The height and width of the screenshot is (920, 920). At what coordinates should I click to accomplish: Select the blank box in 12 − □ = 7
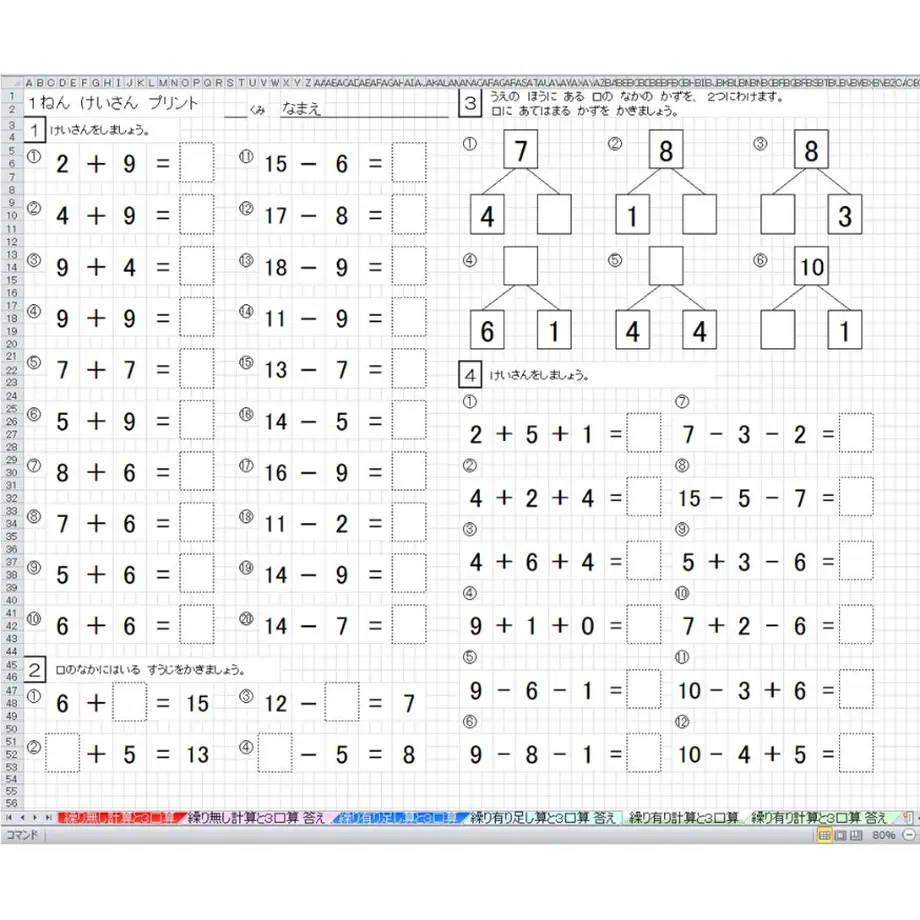click(x=342, y=702)
